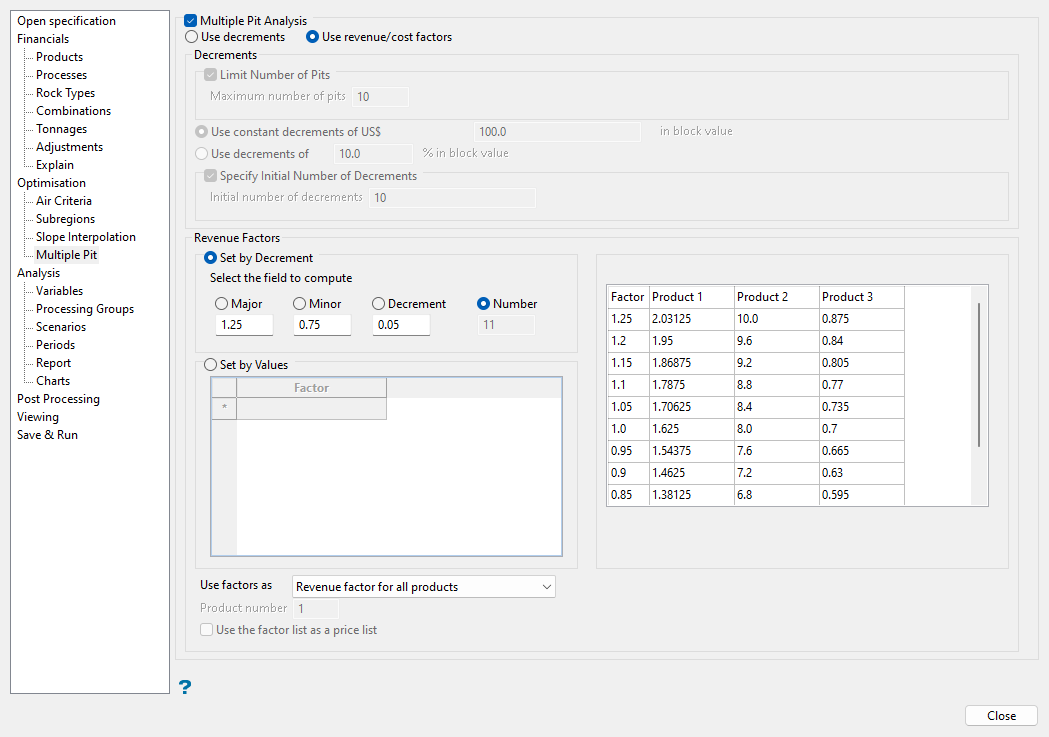Screen dimensions: 1049x737
Task: Open the Financials section in the tree
Action: (x=43, y=39)
